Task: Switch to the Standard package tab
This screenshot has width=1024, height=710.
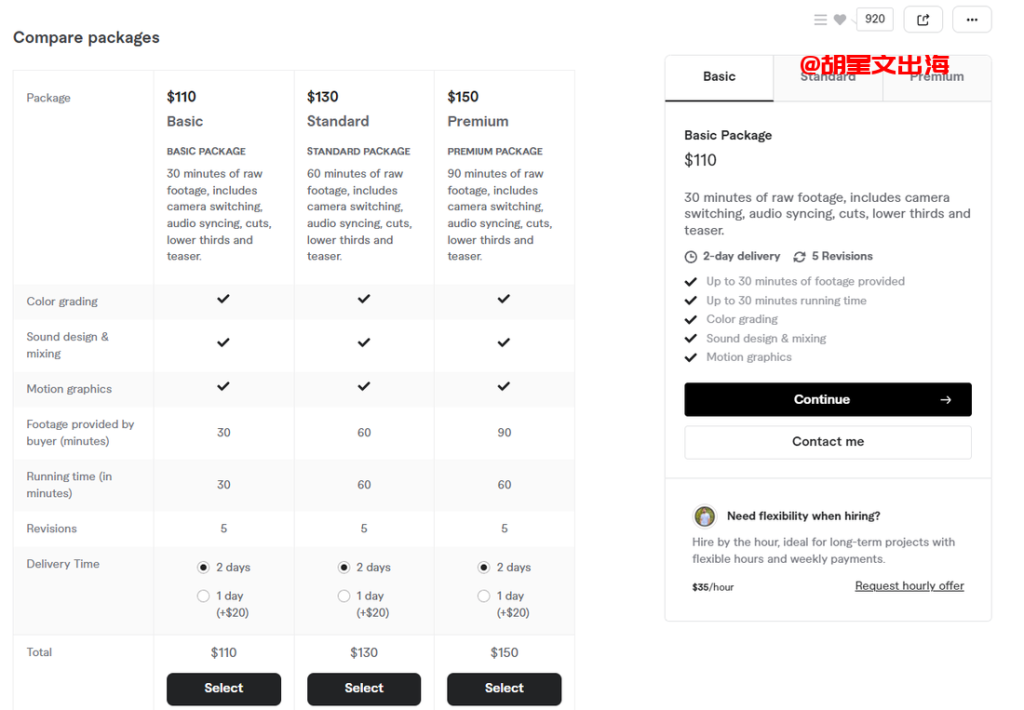Action: pos(828,78)
